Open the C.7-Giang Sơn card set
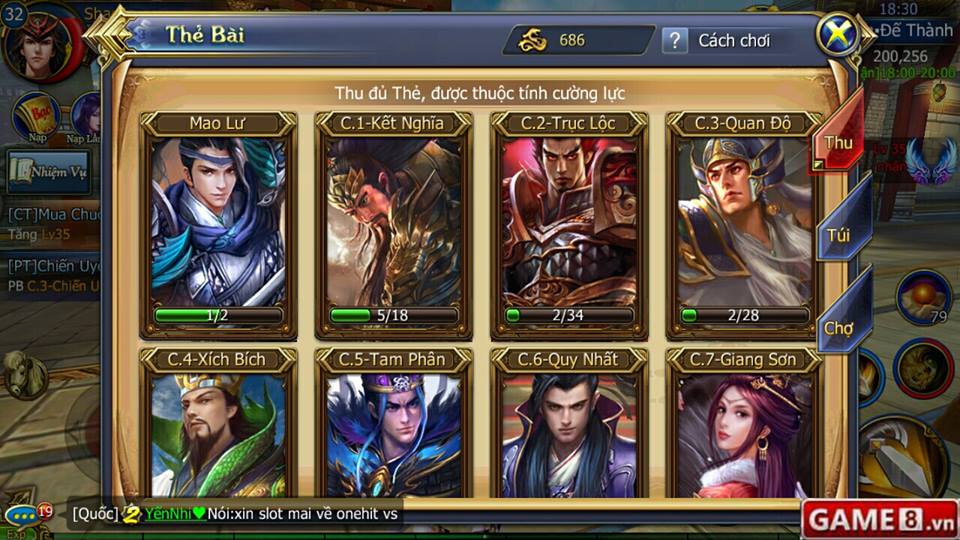 744,422
